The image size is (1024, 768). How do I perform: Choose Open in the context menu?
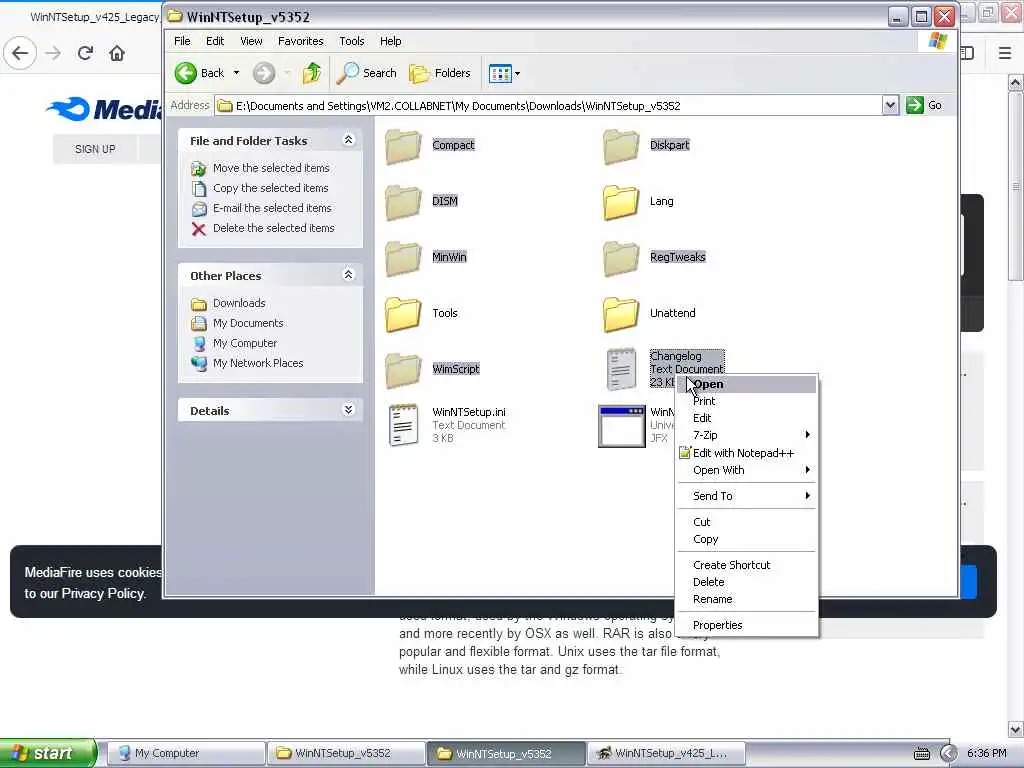point(746,385)
